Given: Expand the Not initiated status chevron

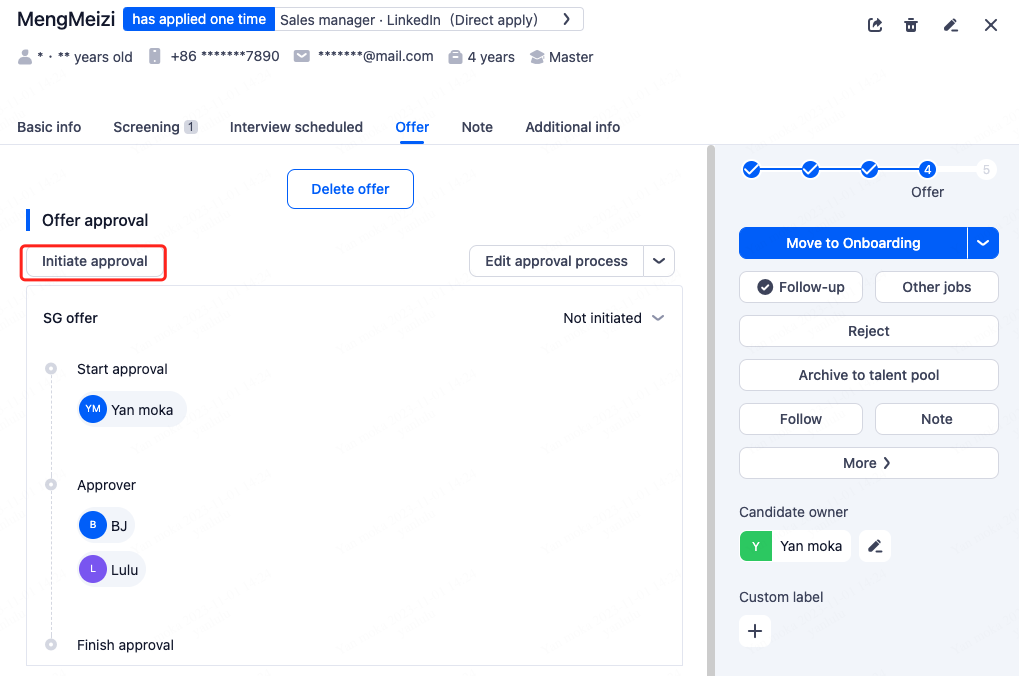Looking at the screenshot, I should click(658, 318).
